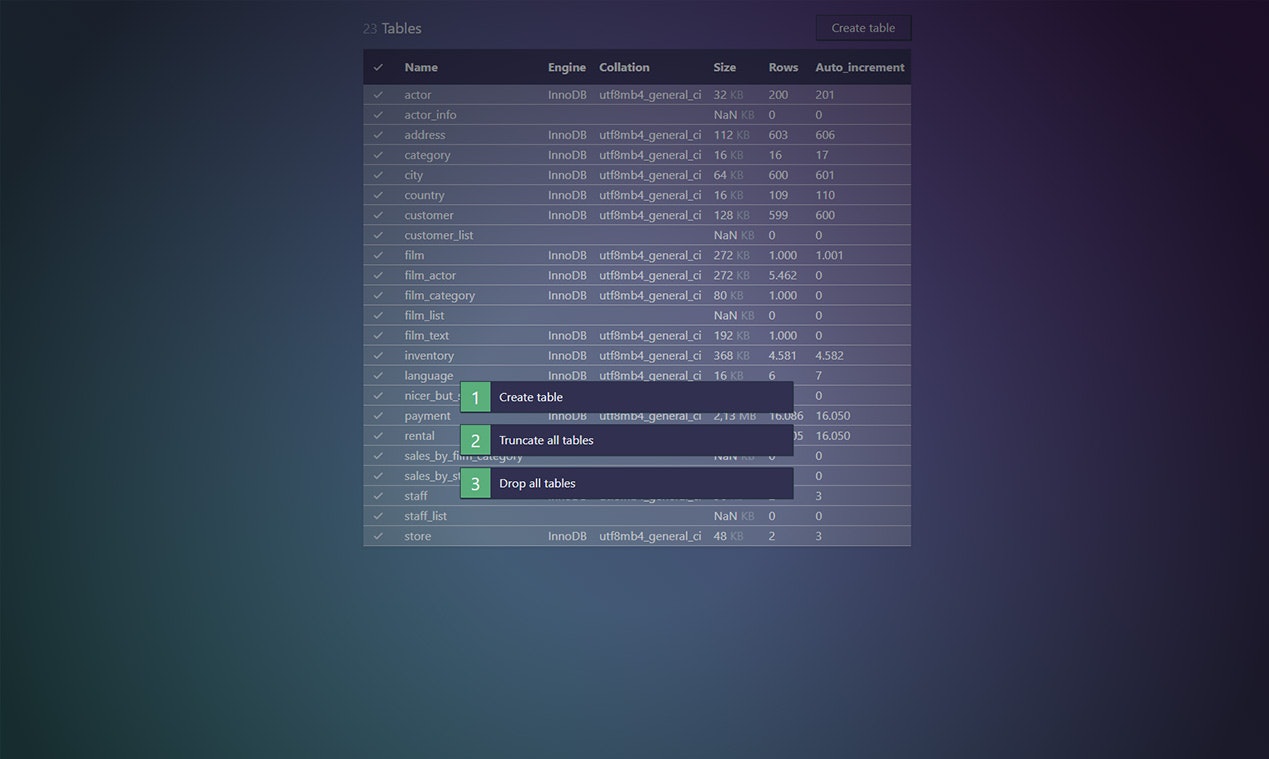Click the Create table button above the table list
Image resolution: width=1269 pixels, height=759 pixels.
pos(863,28)
